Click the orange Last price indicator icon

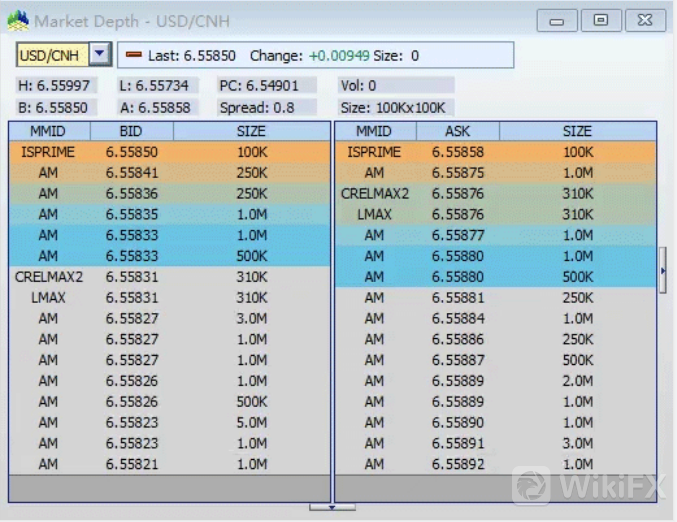click(133, 56)
